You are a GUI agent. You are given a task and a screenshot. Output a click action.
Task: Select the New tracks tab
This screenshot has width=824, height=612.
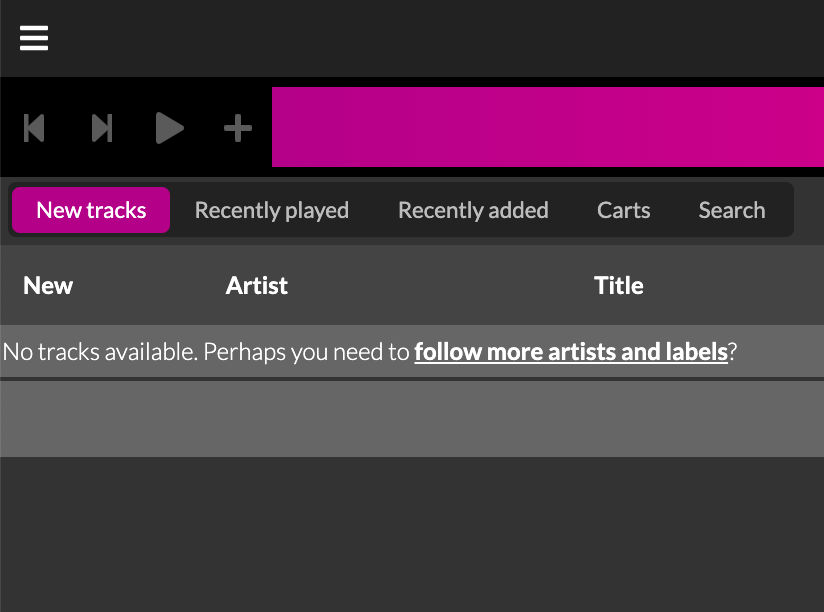pyautogui.click(x=91, y=210)
